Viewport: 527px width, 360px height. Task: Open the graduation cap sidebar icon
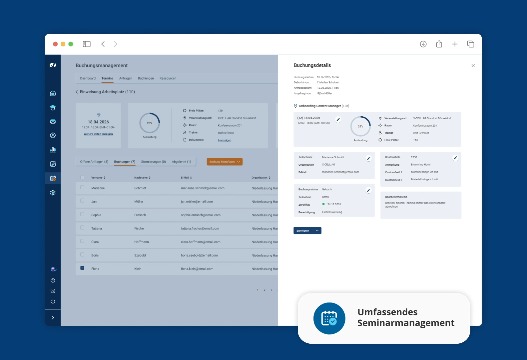[x=53, y=108]
